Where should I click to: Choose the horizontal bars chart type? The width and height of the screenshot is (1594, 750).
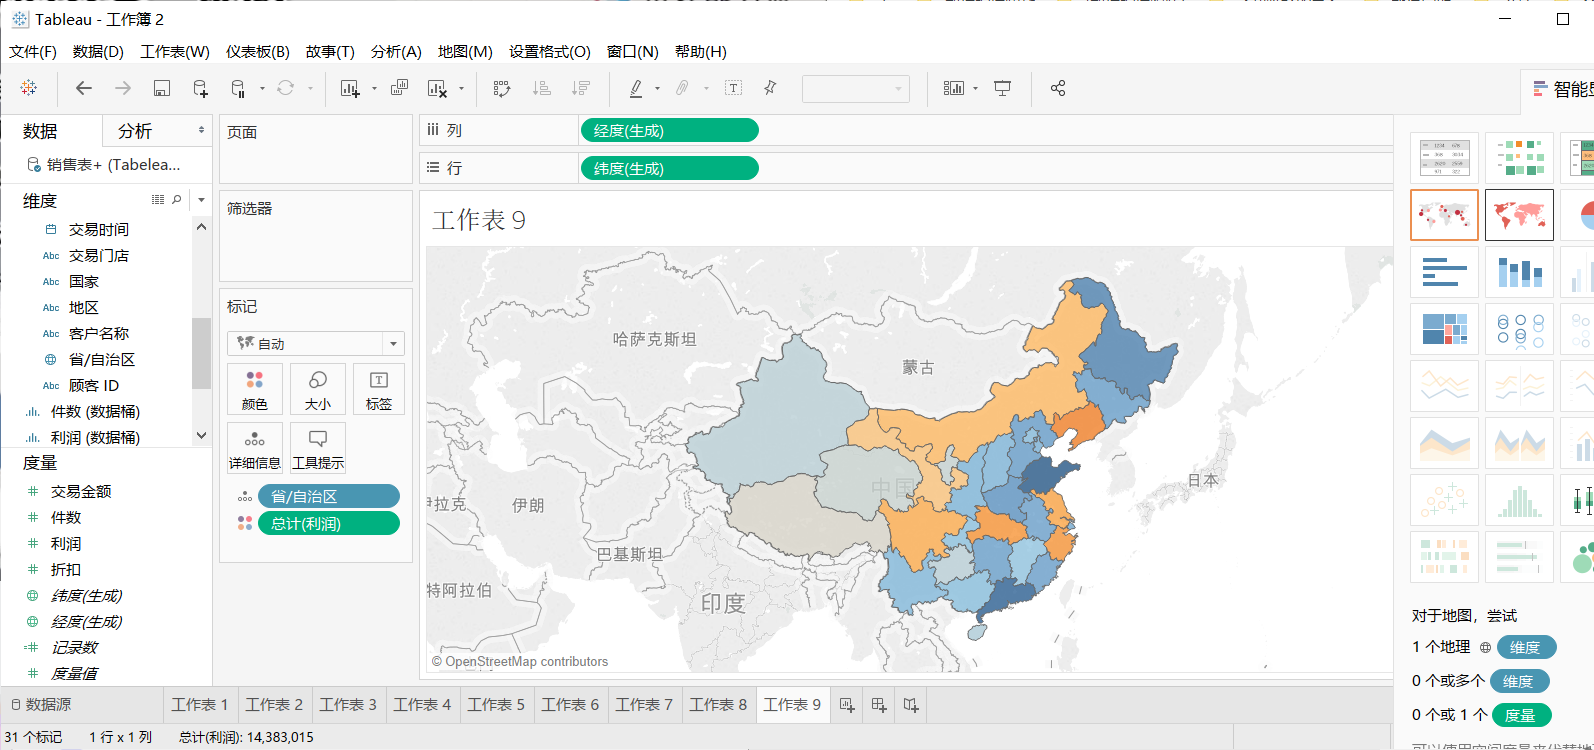[x=1444, y=271]
